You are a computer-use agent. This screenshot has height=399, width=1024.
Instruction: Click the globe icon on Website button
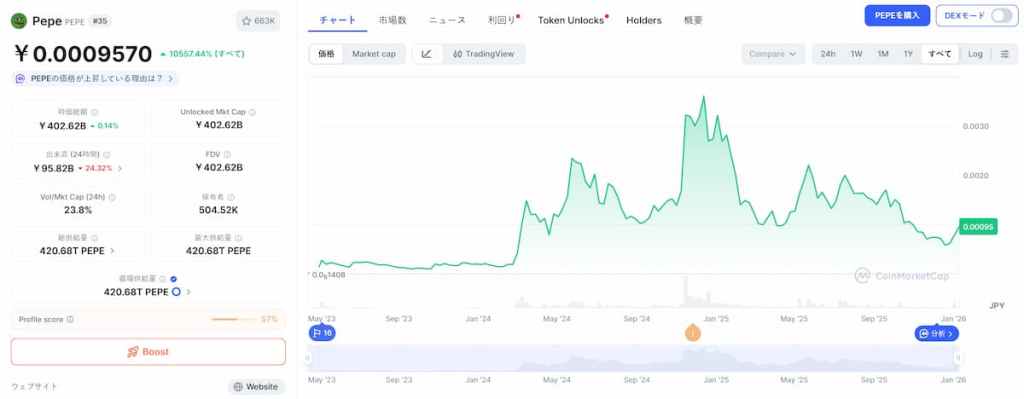[x=238, y=387]
